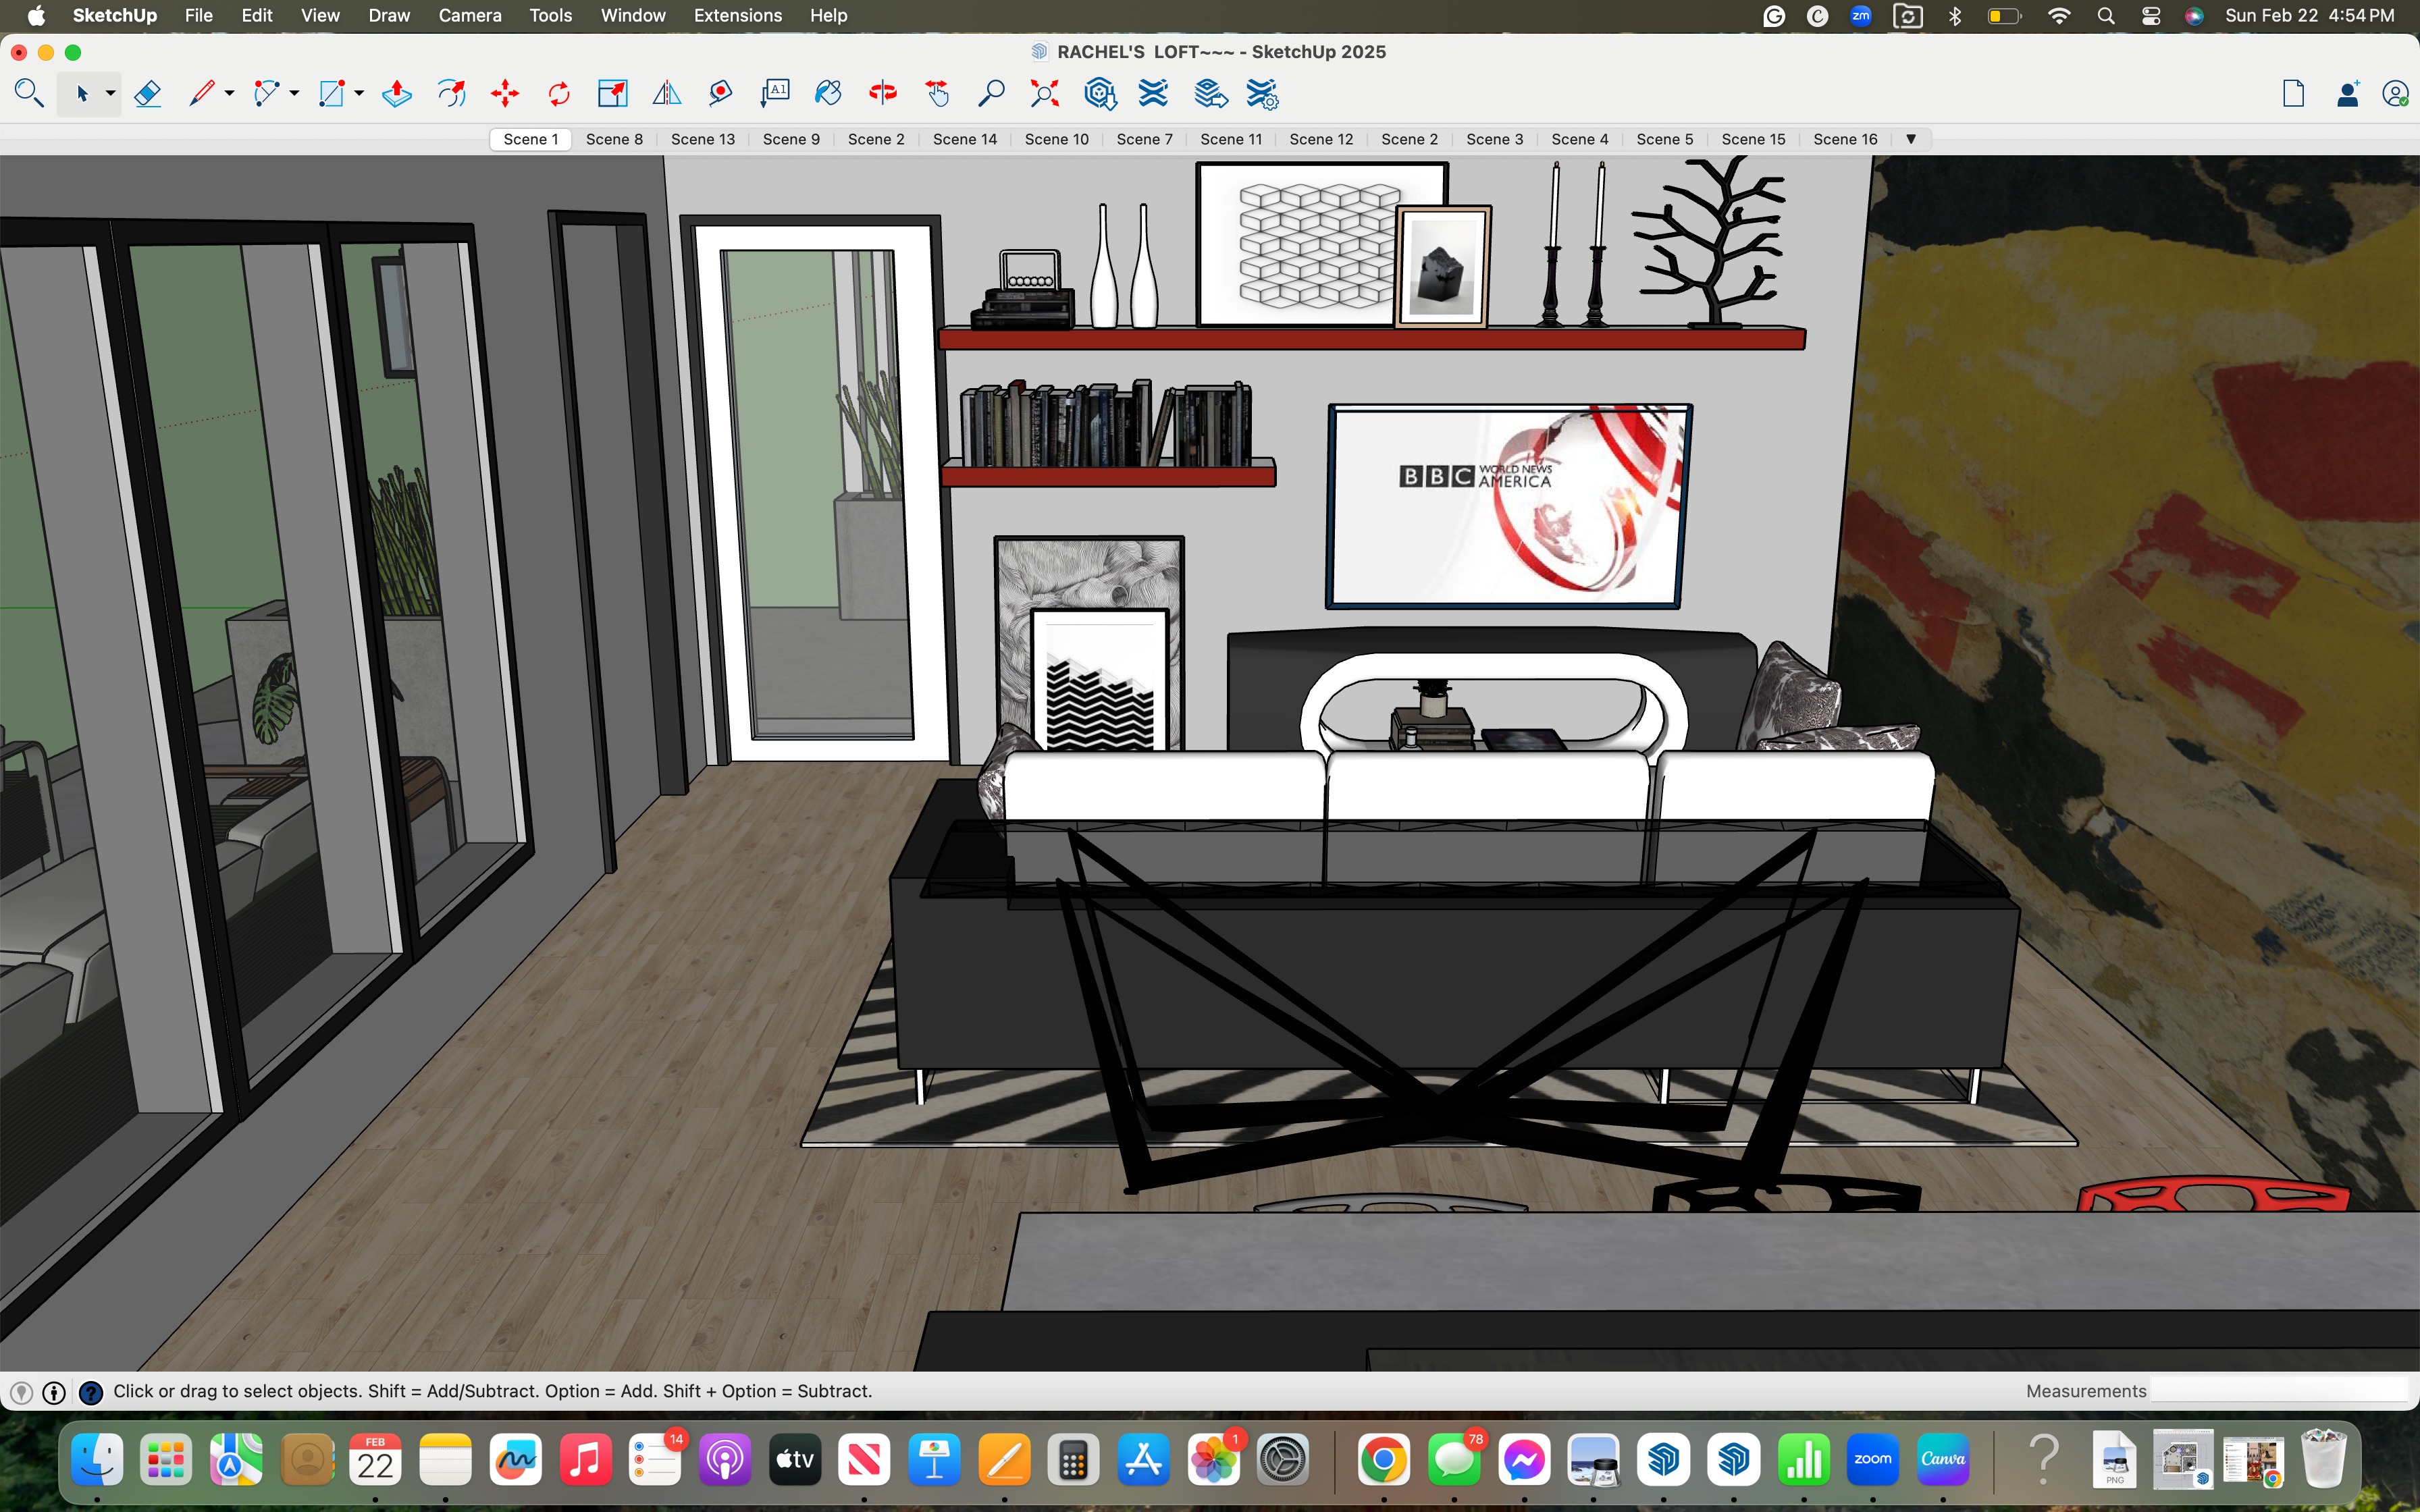Pick the Paint Bucket tool

pyautogui.click(x=828, y=94)
